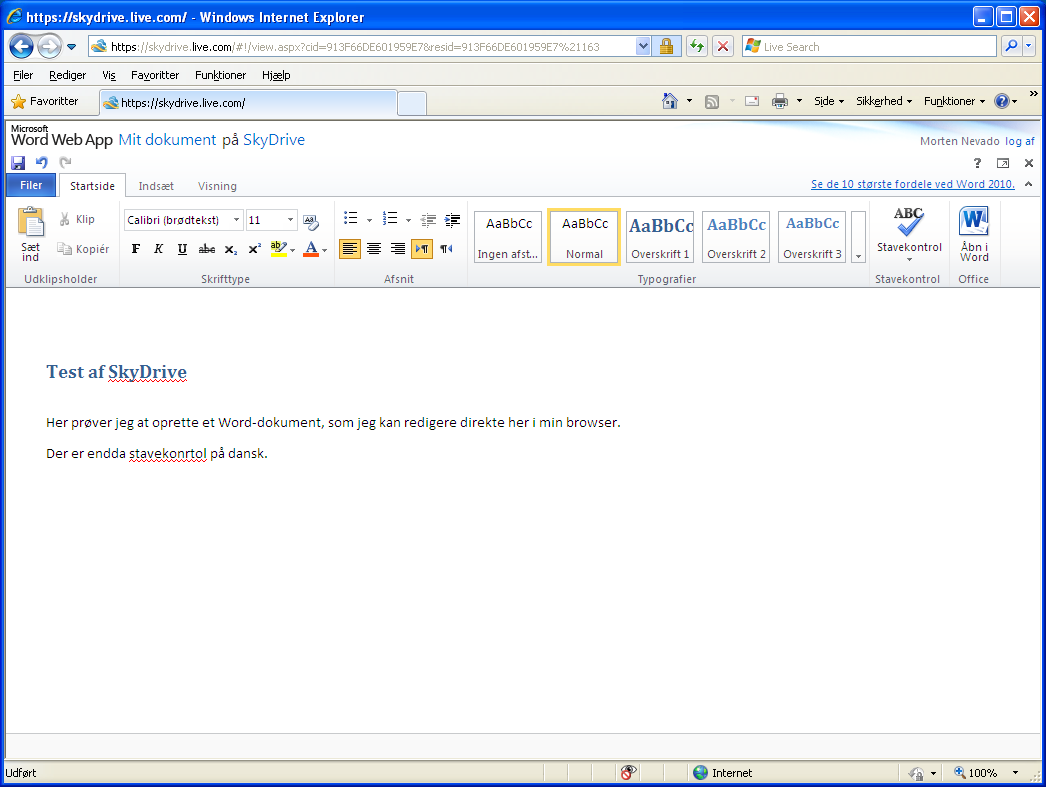Image resolution: width=1046 pixels, height=787 pixels.
Task: Enable center paragraph alignment
Action: [x=374, y=249]
